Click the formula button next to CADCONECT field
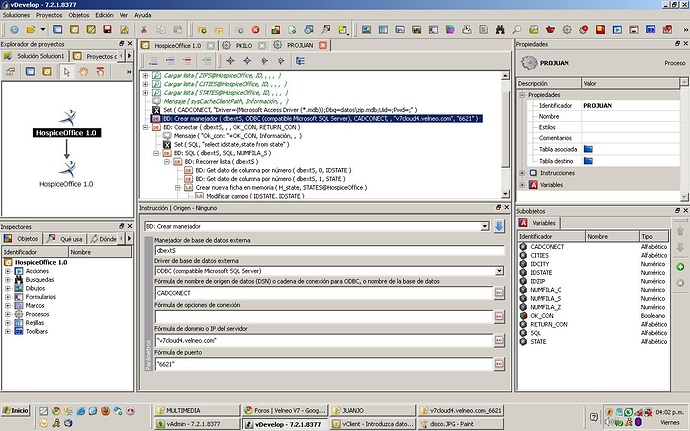The height and width of the screenshot is (431, 690). click(x=499, y=293)
